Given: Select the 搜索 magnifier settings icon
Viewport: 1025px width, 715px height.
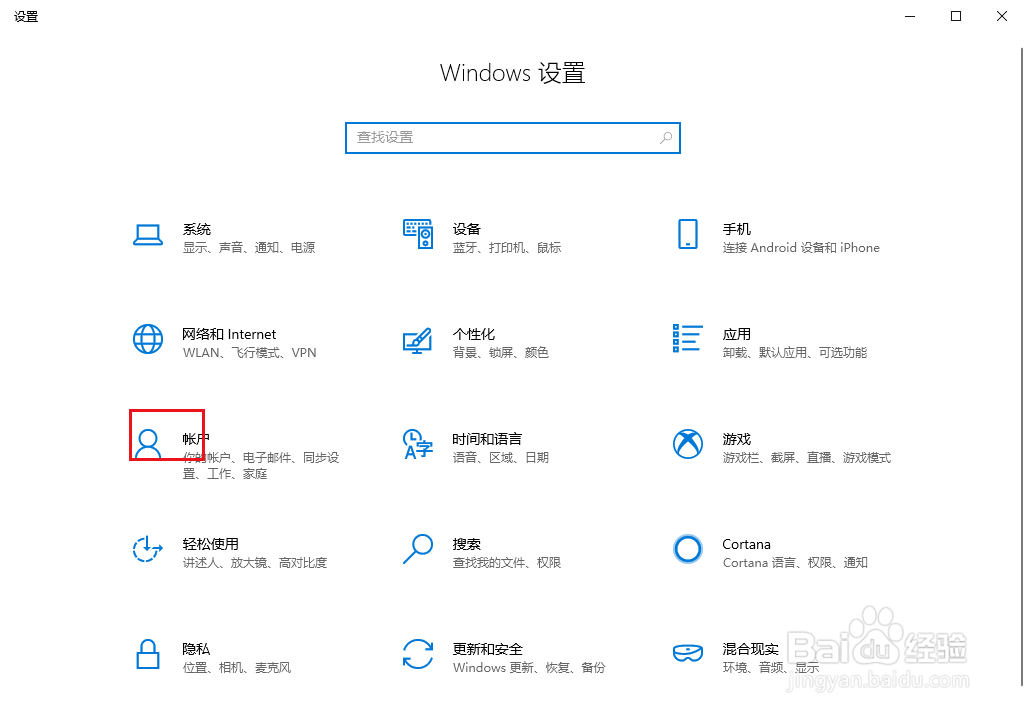Looking at the screenshot, I should [417, 549].
